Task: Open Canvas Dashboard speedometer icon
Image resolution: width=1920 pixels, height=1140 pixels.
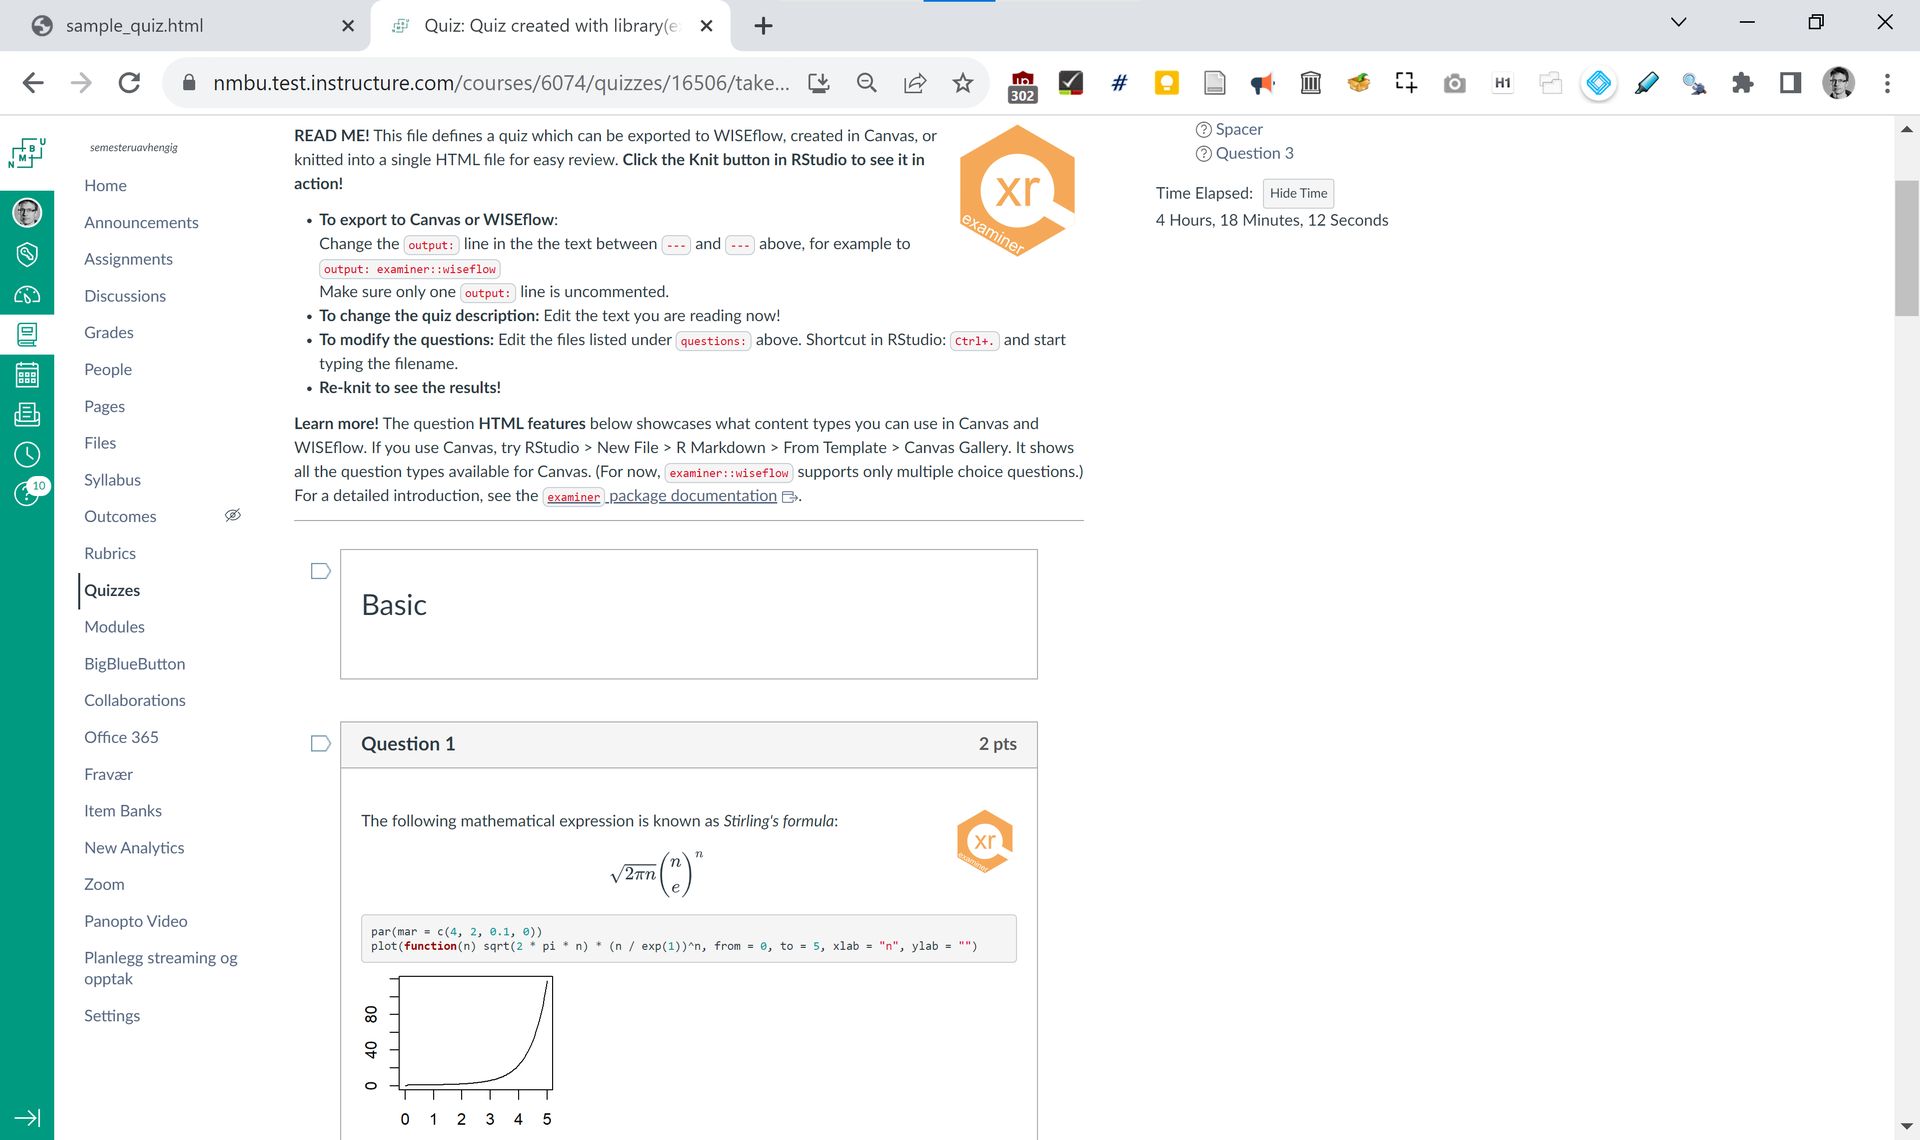Action: 27,294
